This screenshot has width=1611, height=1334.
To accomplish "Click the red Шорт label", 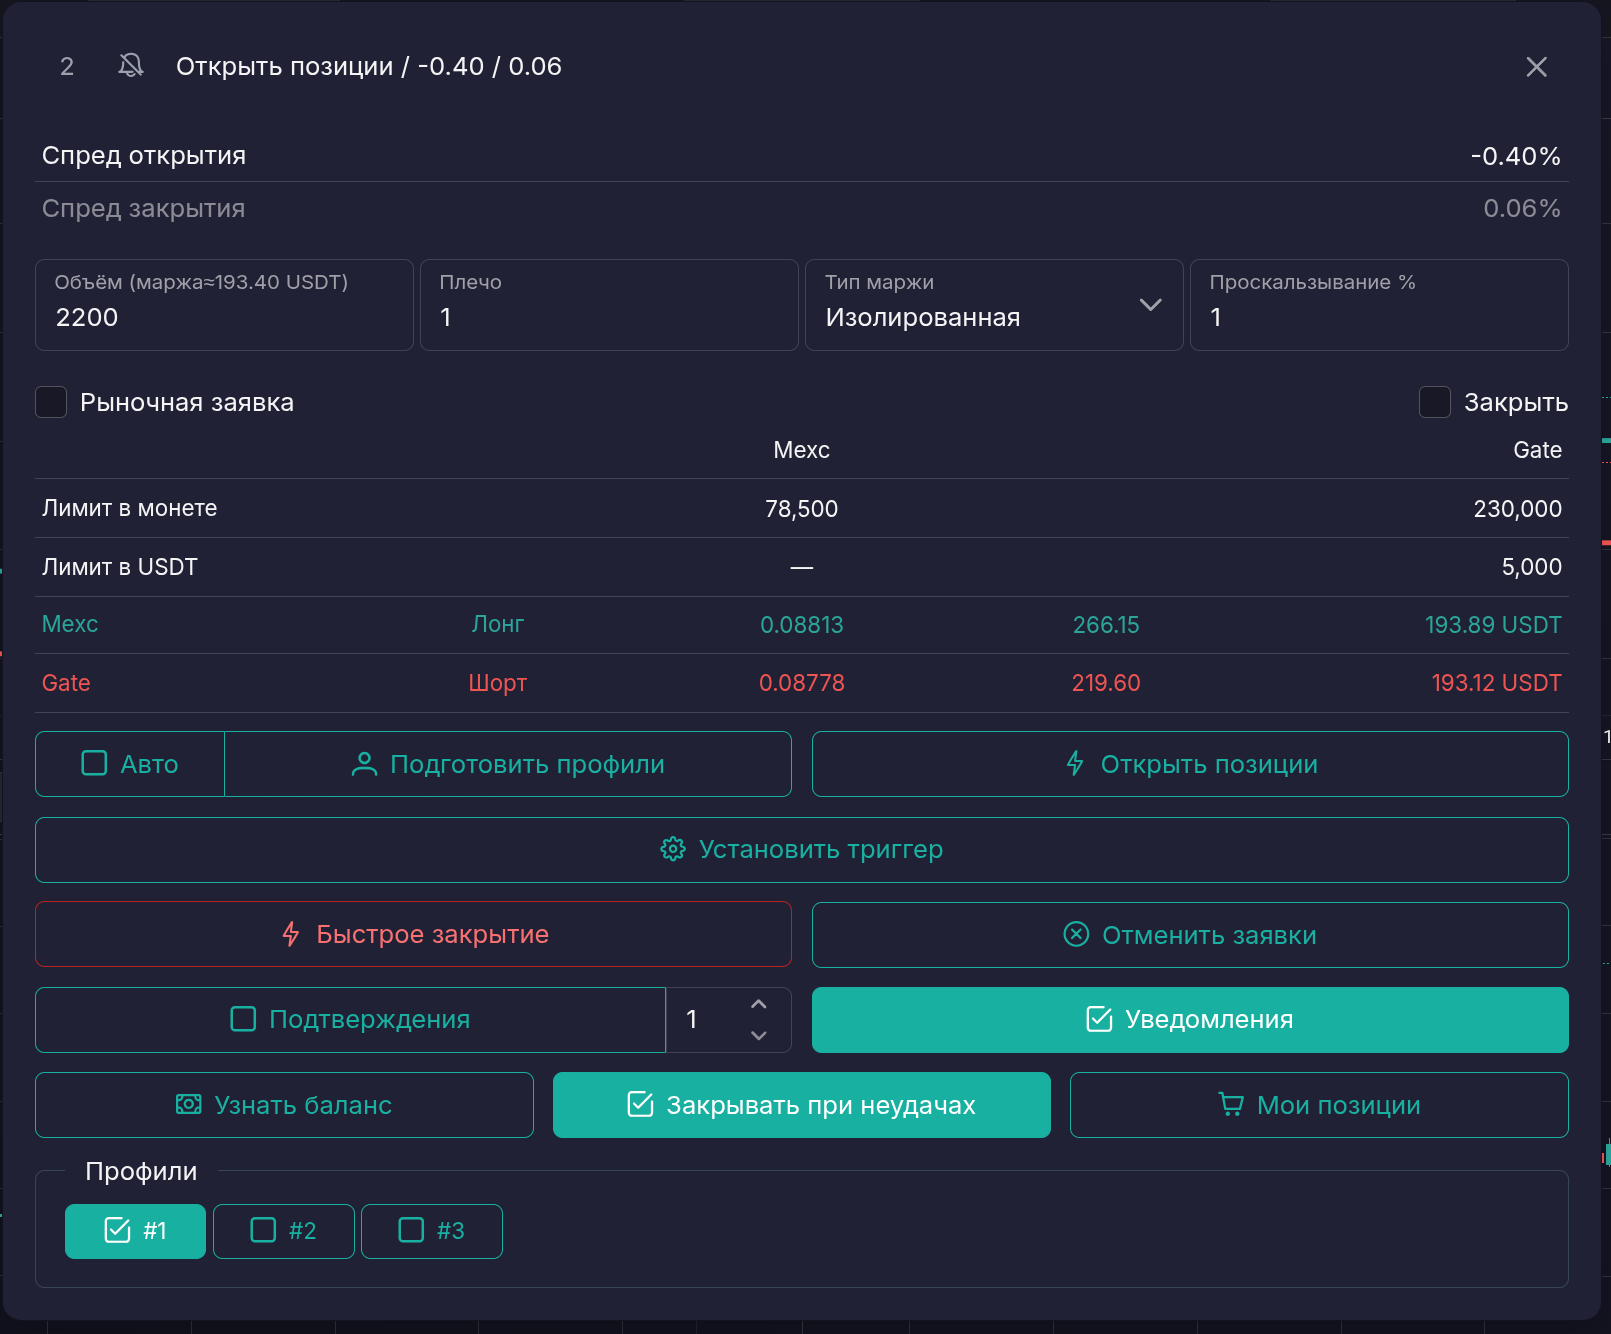I will 498,683.
